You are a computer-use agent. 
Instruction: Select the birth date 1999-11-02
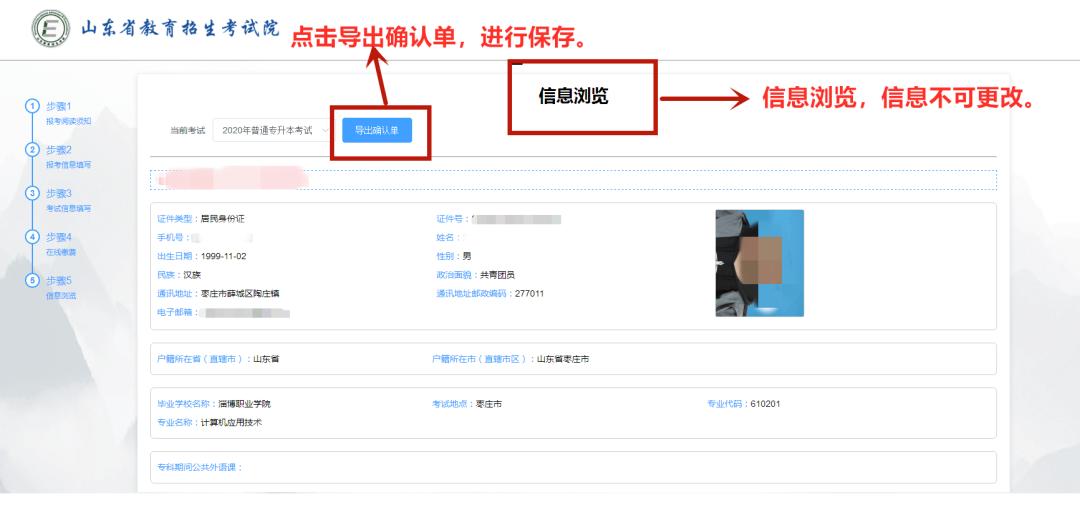pyautogui.click(x=223, y=256)
